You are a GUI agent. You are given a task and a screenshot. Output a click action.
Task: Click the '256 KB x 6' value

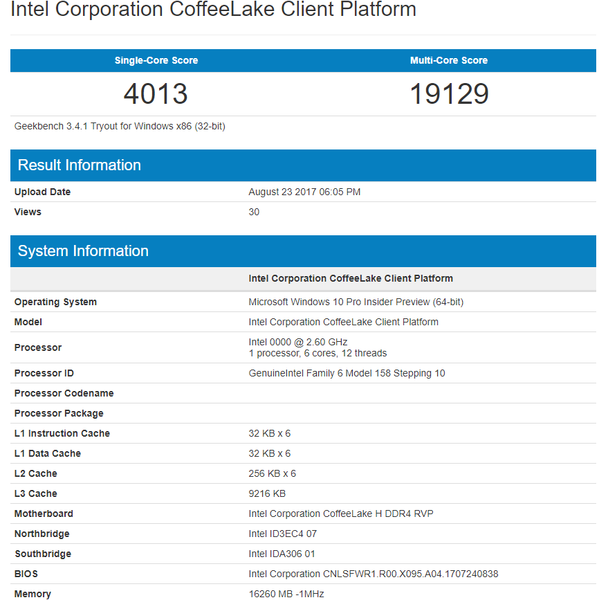(x=272, y=473)
